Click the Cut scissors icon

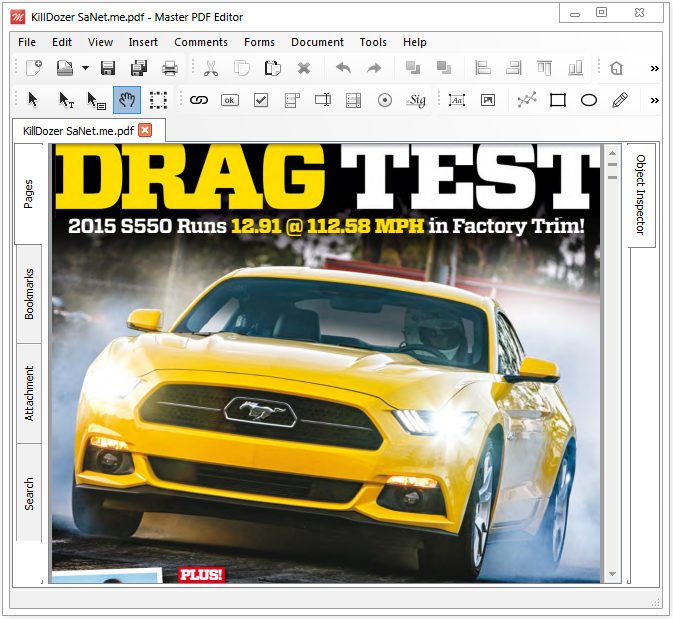[x=211, y=68]
